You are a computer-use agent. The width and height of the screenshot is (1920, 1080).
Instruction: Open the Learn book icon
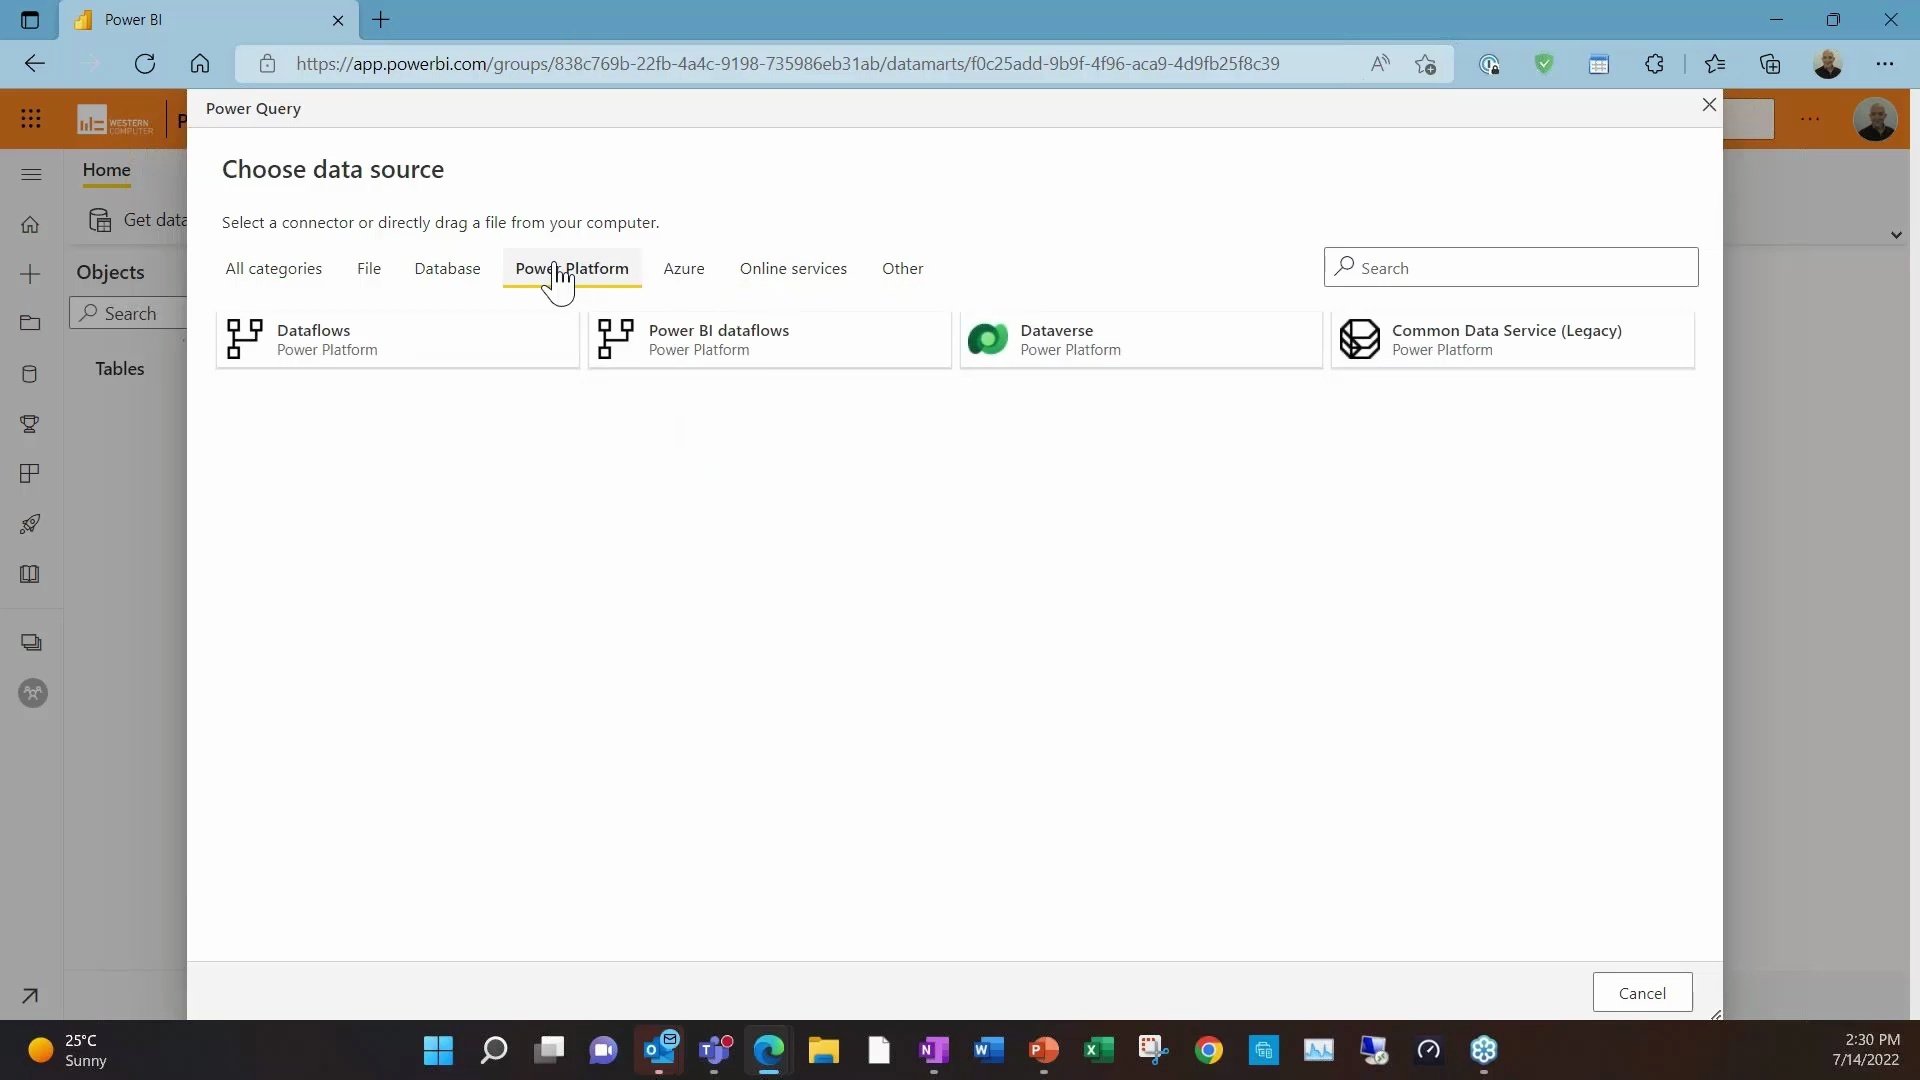30,574
